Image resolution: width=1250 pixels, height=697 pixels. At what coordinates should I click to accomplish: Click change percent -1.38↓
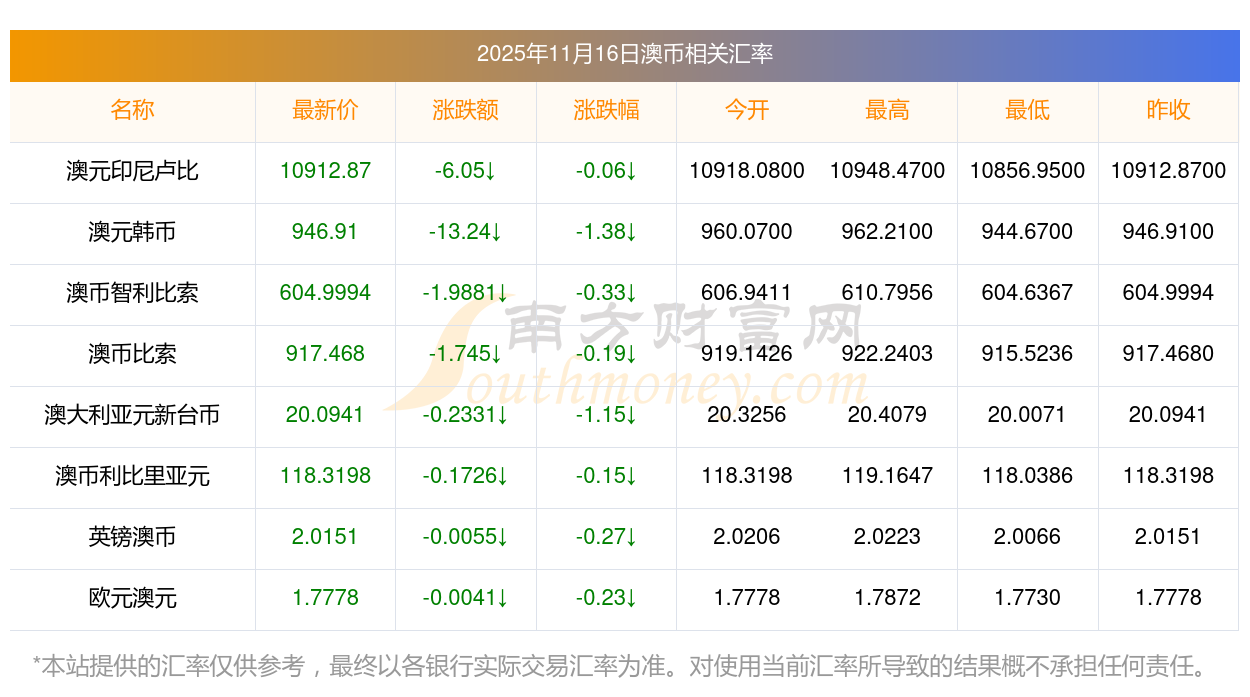pyautogui.click(x=606, y=232)
